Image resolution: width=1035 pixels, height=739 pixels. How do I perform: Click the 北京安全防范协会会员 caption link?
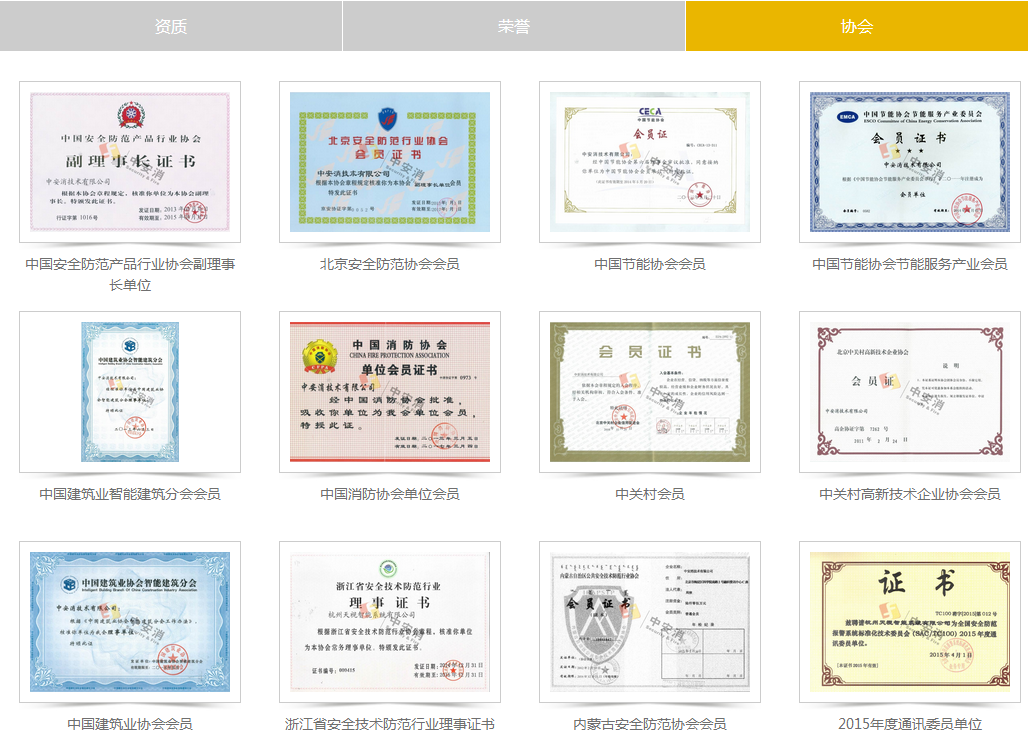click(x=390, y=264)
